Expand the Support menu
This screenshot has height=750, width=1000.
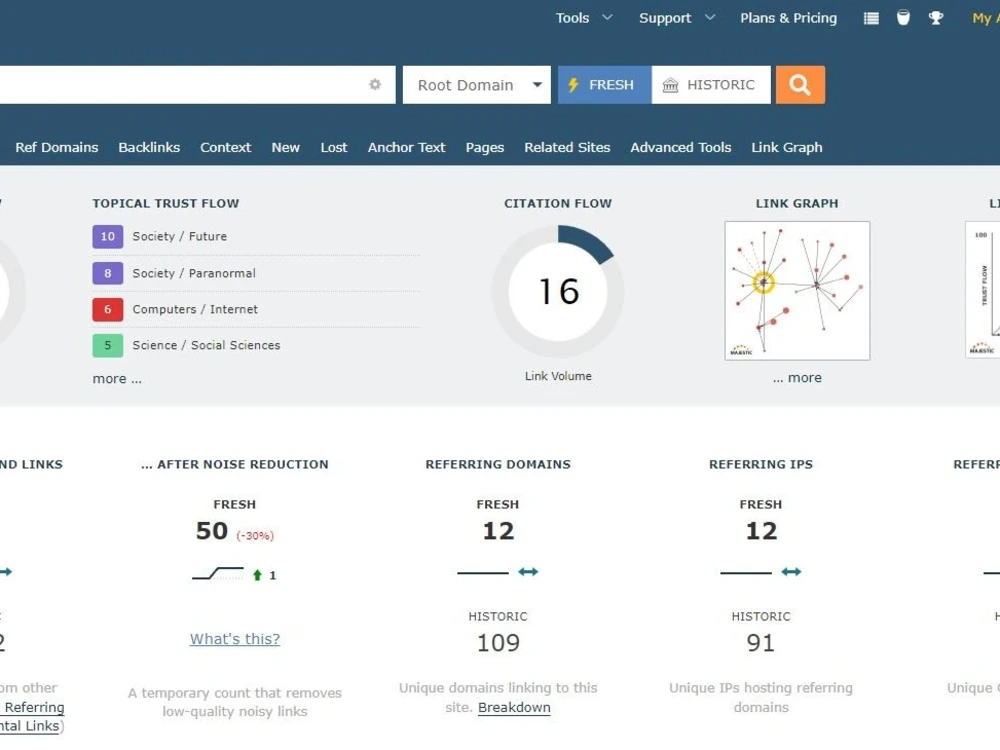[677, 18]
